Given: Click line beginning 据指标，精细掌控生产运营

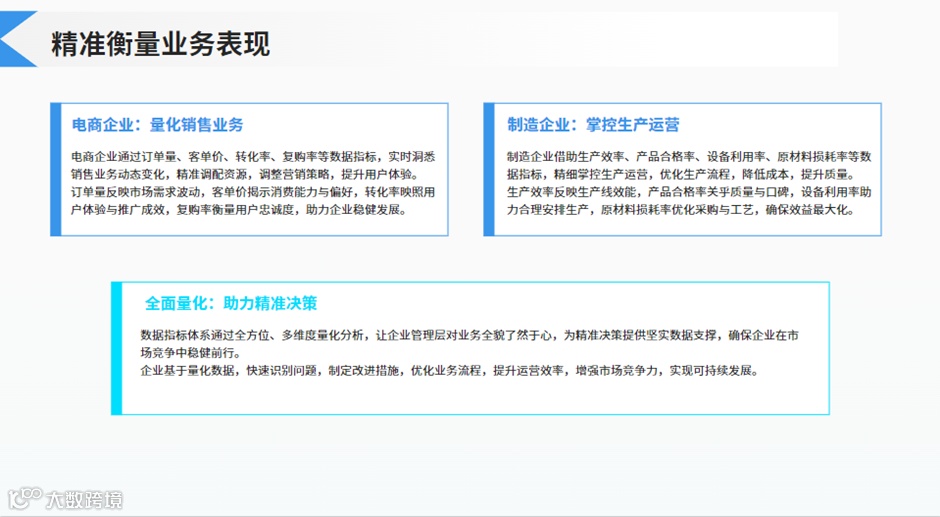Looking at the screenshot, I should coord(682,175).
